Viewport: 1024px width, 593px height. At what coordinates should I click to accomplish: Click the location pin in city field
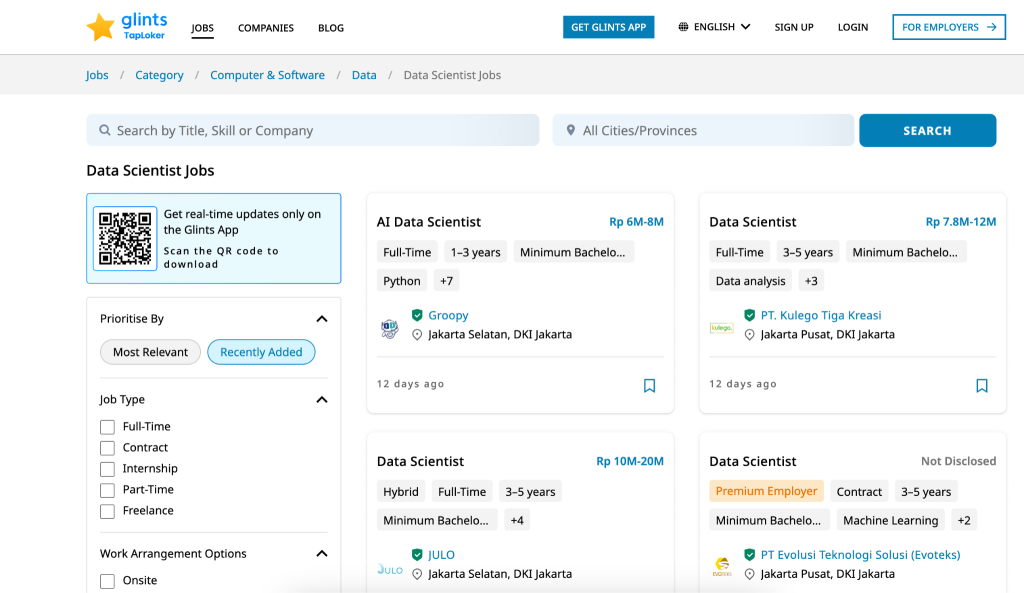click(x=571, y=130)
